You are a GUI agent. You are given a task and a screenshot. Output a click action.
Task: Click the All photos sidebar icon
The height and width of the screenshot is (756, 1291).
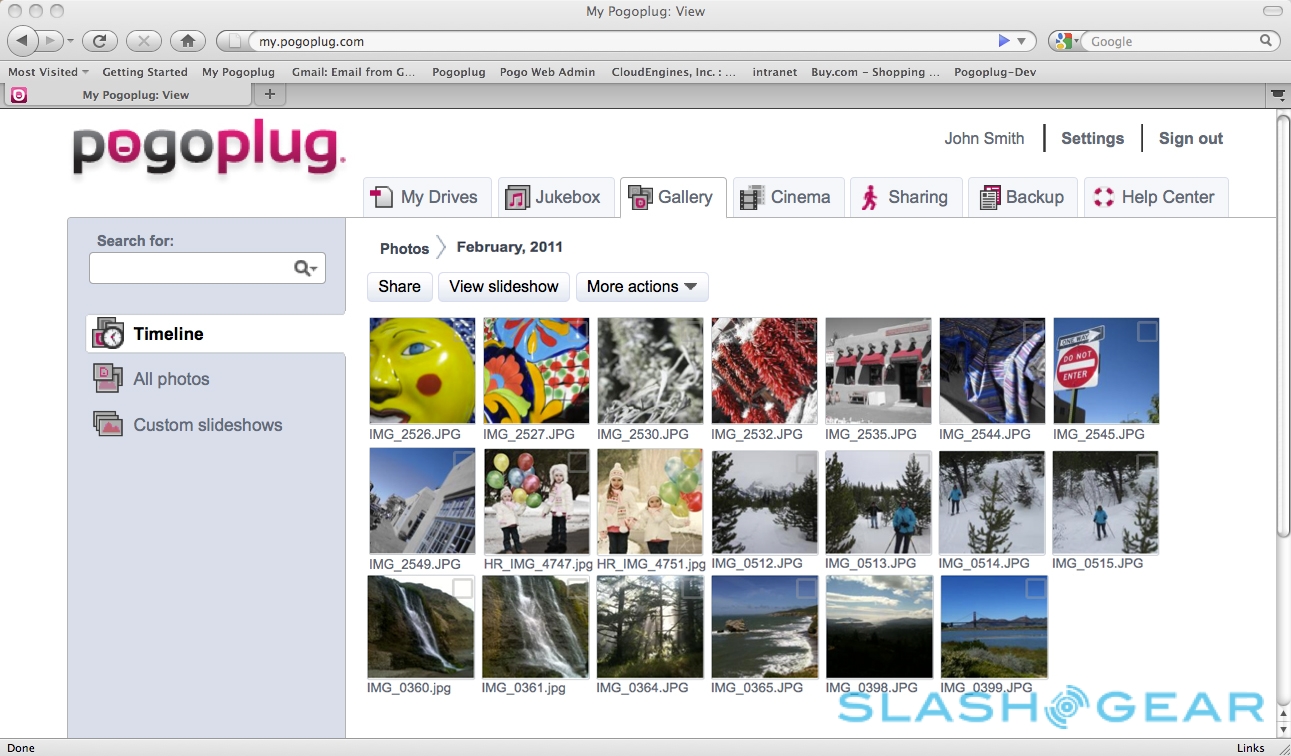pyautogui.click(x=108, y=378)
